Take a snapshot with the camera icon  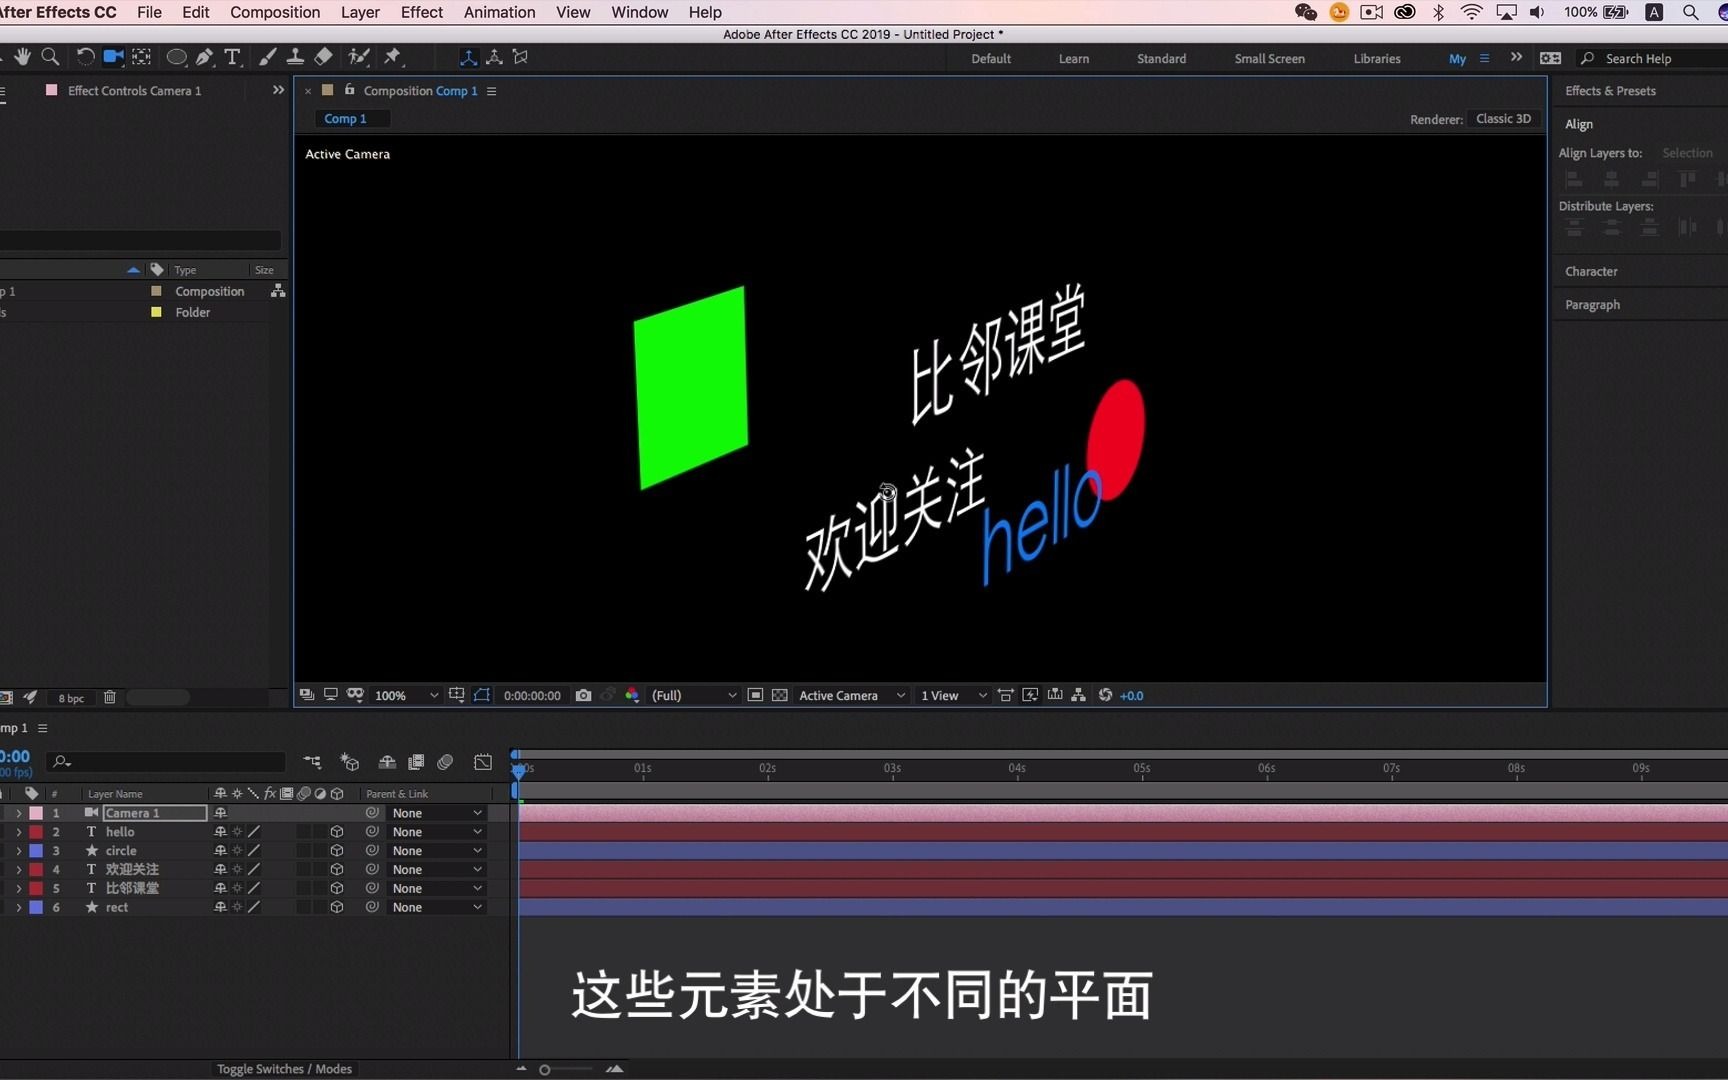click(583, 695)
